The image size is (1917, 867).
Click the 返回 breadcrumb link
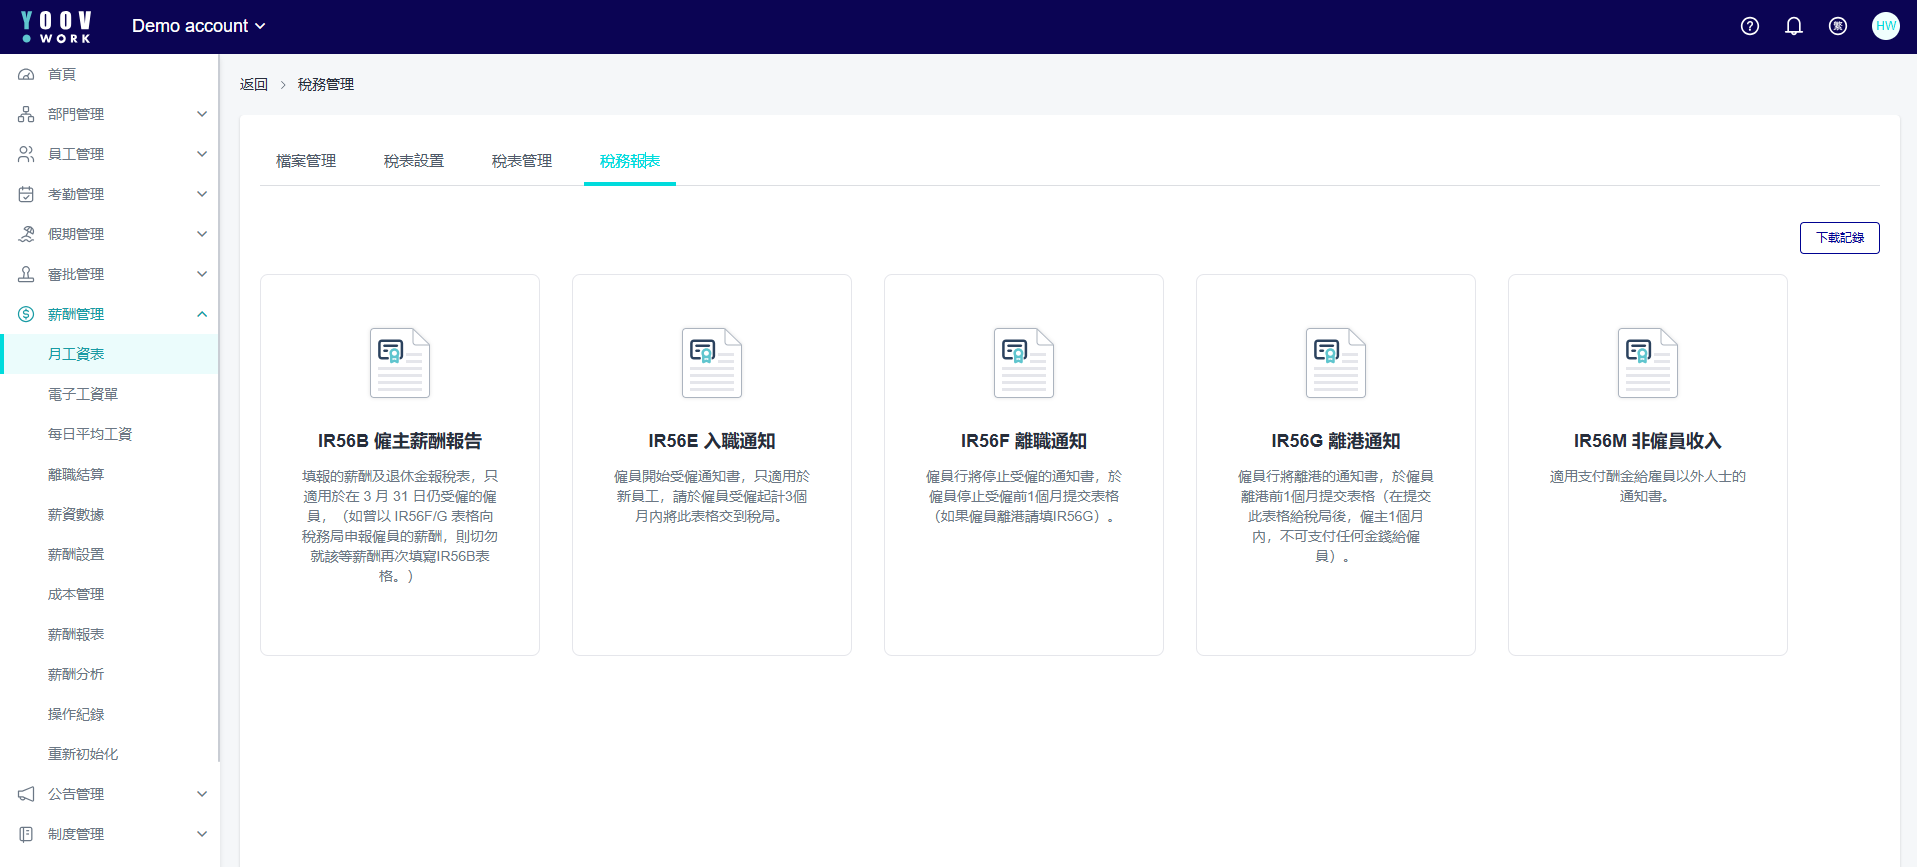point(254,85)
